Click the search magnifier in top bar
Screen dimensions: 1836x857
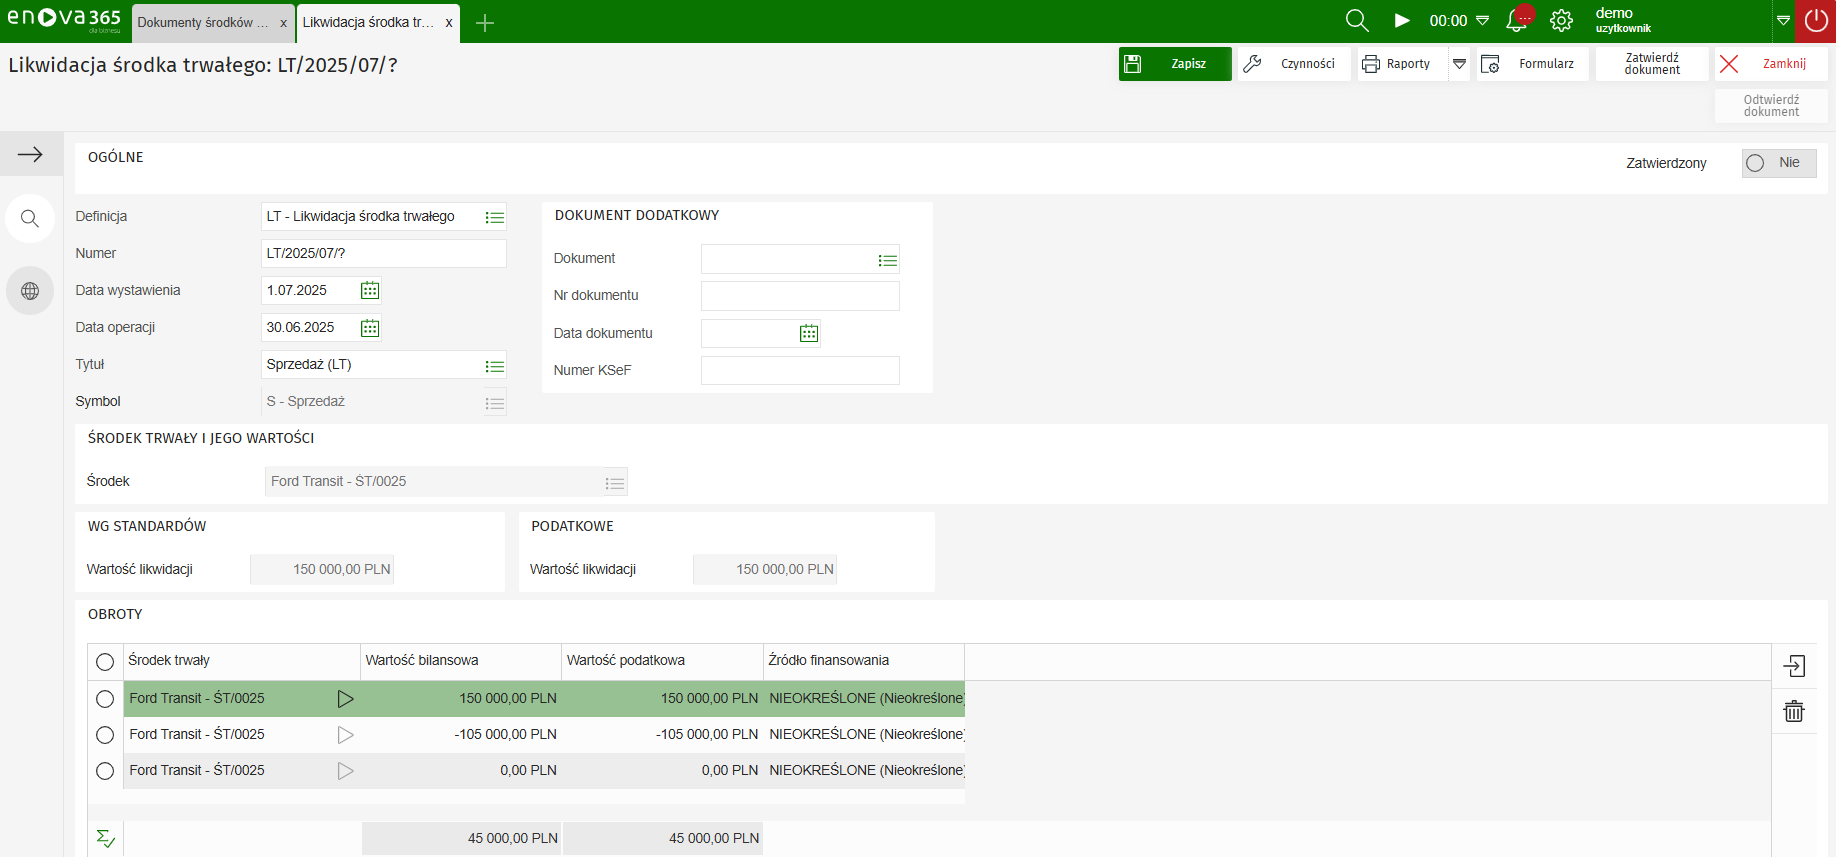click(x=1356, y=21)
